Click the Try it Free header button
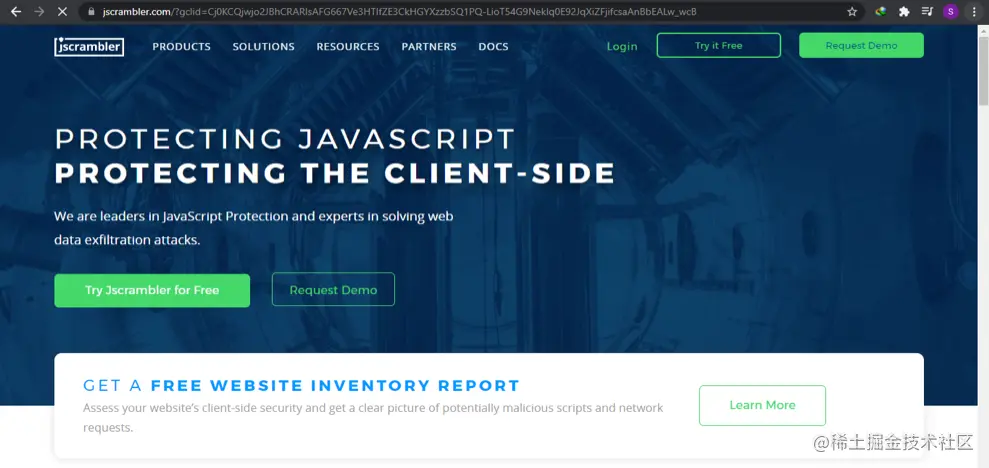The height and width of the screenshot is (468, 989). 718,45
